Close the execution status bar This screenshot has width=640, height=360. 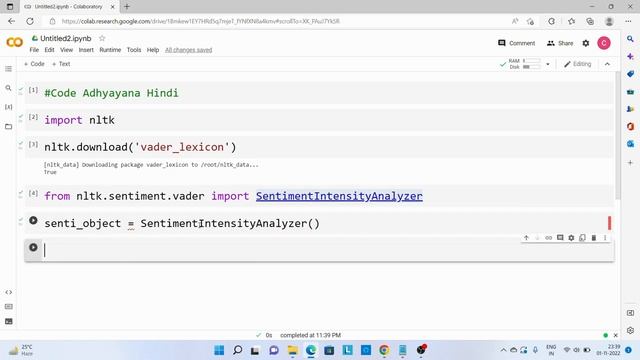616,335
